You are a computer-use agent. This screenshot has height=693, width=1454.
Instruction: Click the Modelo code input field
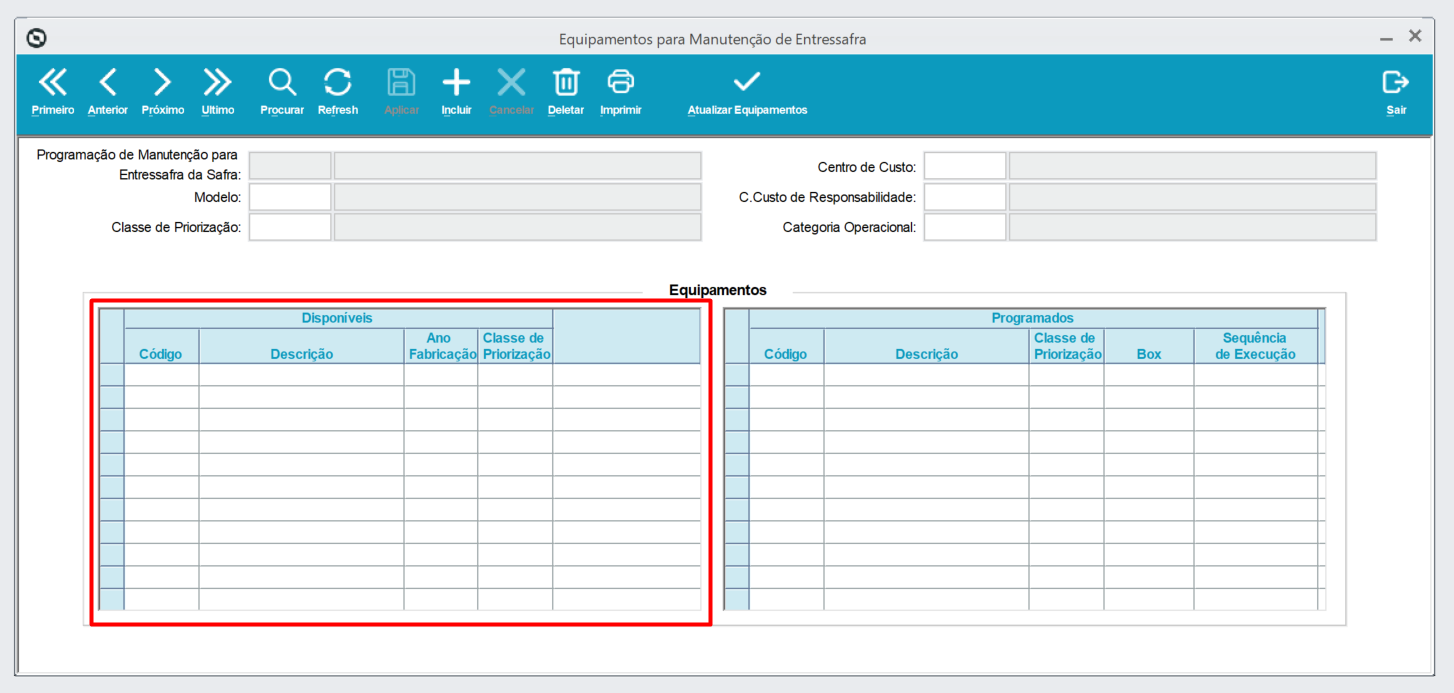pyautogui.click(x=290, y=197)
